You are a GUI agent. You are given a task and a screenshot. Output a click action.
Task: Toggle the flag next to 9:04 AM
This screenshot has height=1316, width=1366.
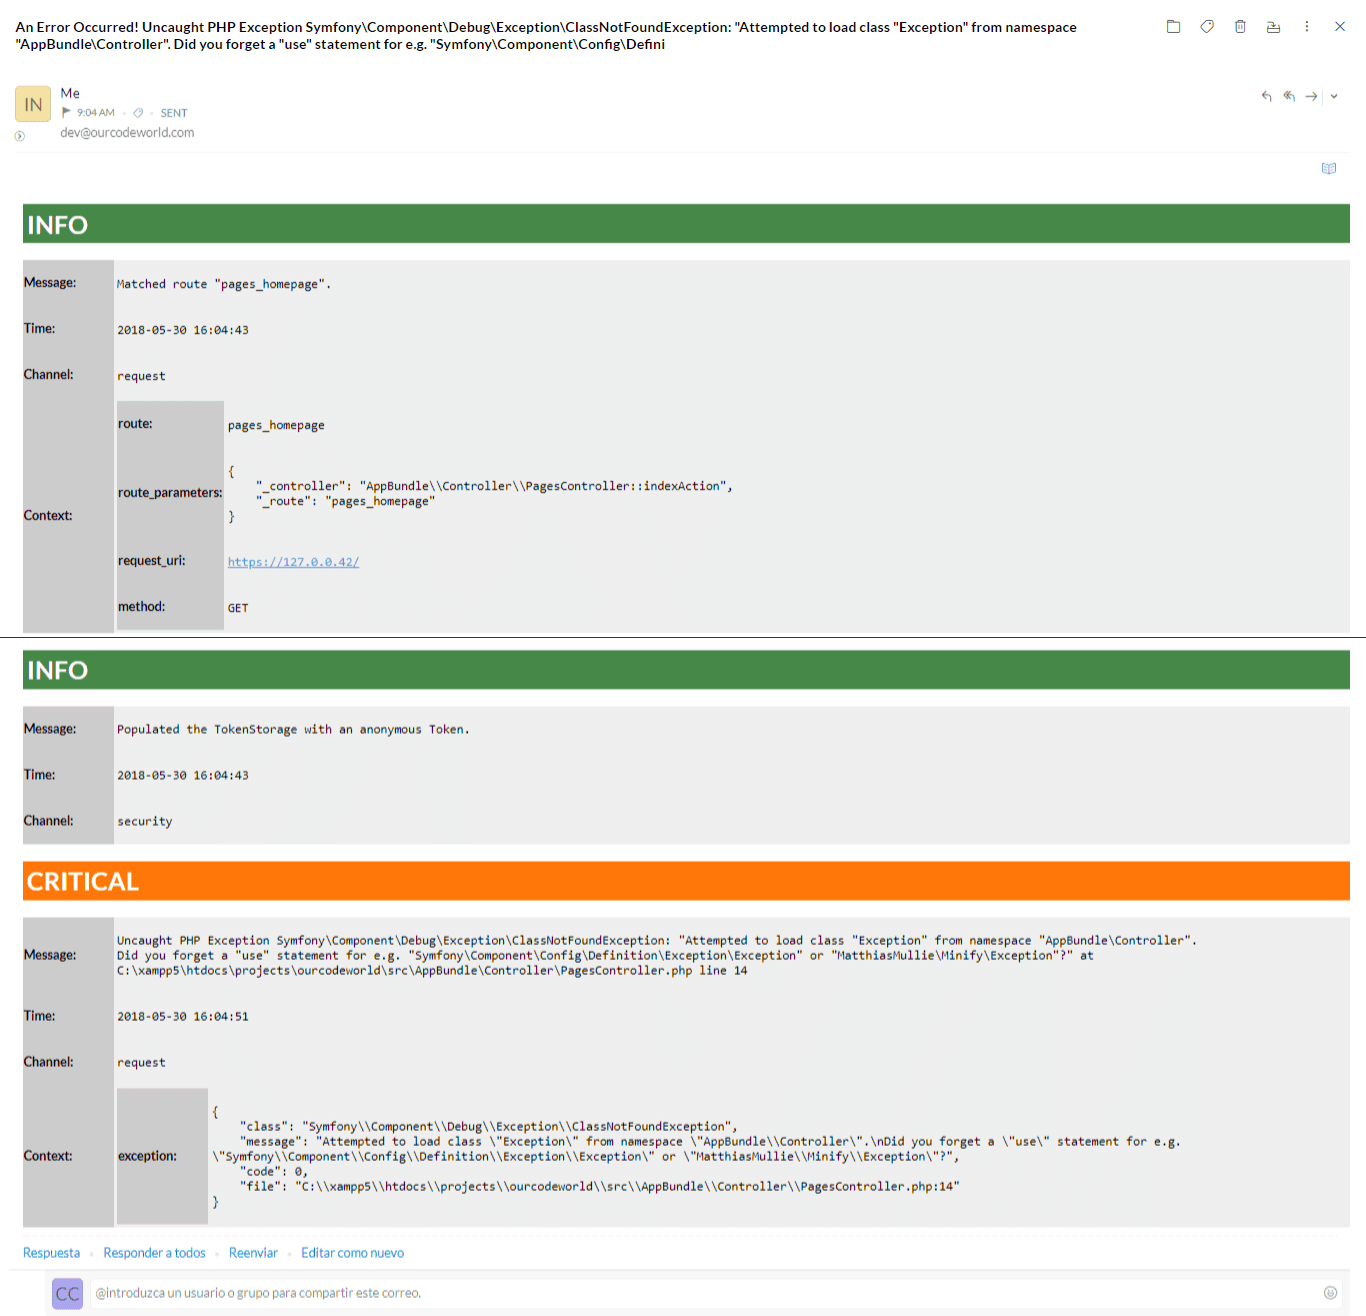click(66, 112)
